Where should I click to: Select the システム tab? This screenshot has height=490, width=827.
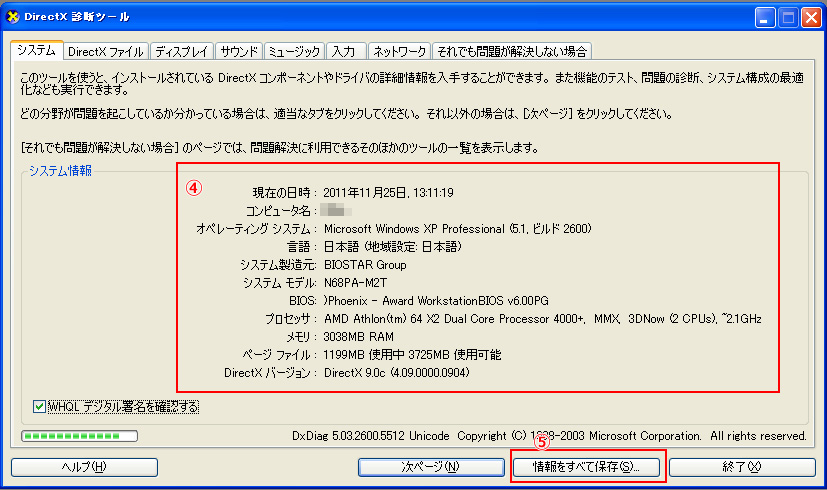pos(36,50)
